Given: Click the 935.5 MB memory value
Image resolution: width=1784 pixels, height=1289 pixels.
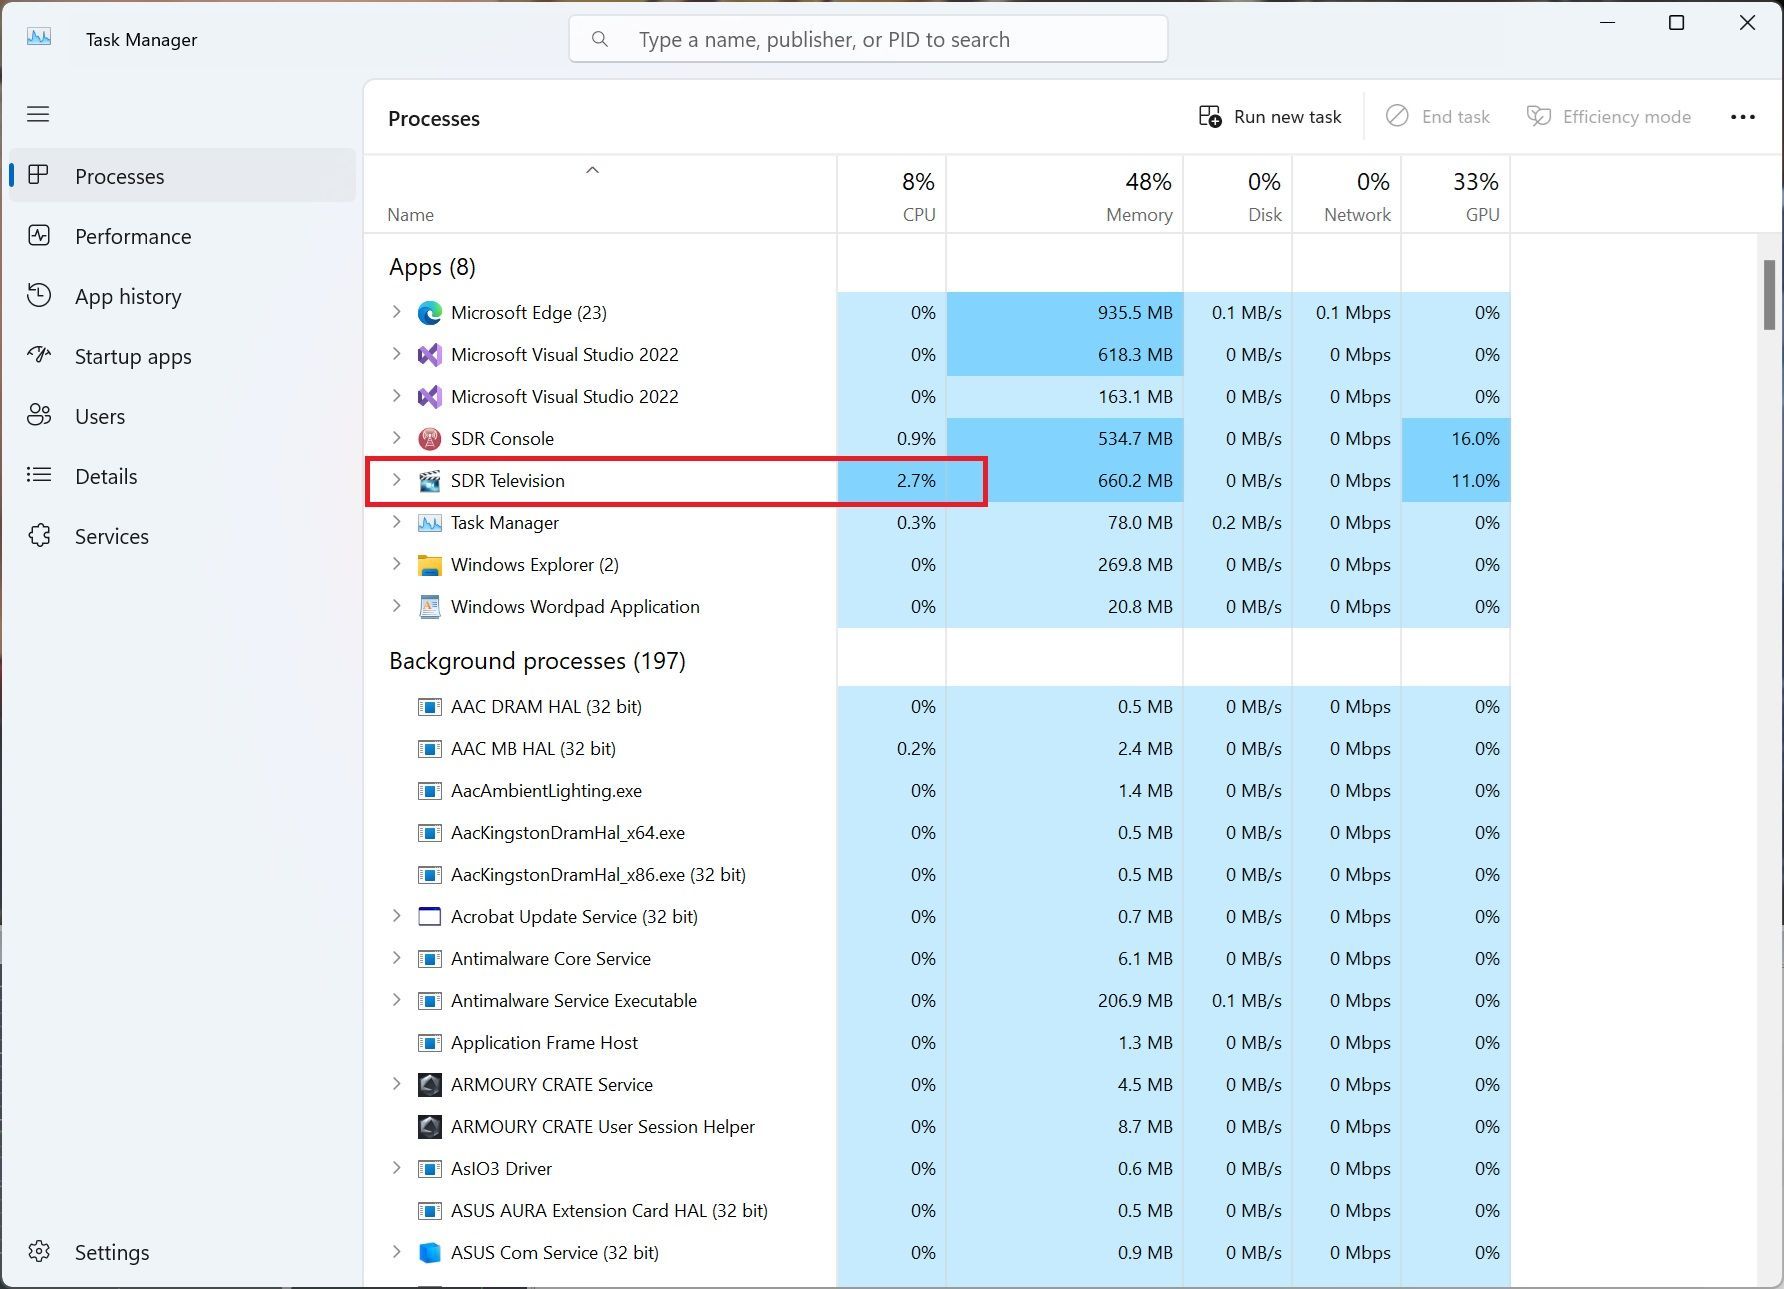Looking at the screenshot, I should tap(1135, 313).
